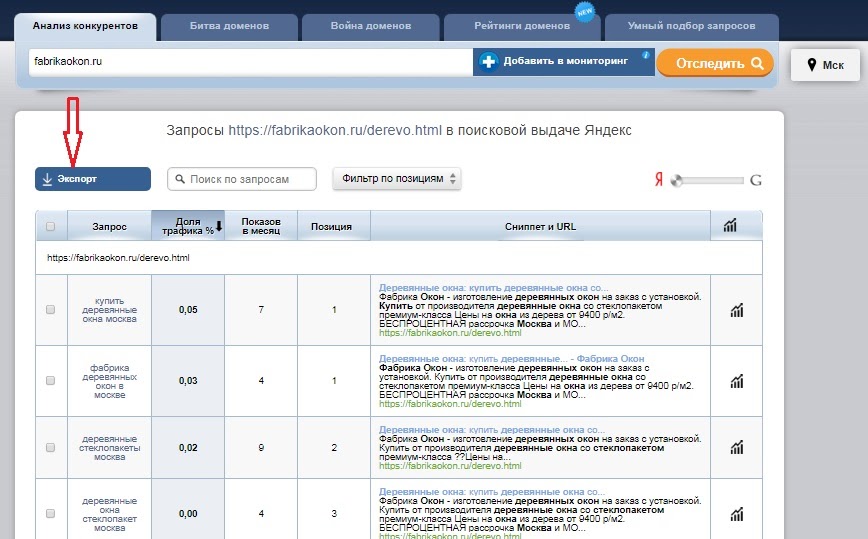Viewport: 868px width, 539px height.
Task: Click the monthly impressions value 9
Action: 261,448
